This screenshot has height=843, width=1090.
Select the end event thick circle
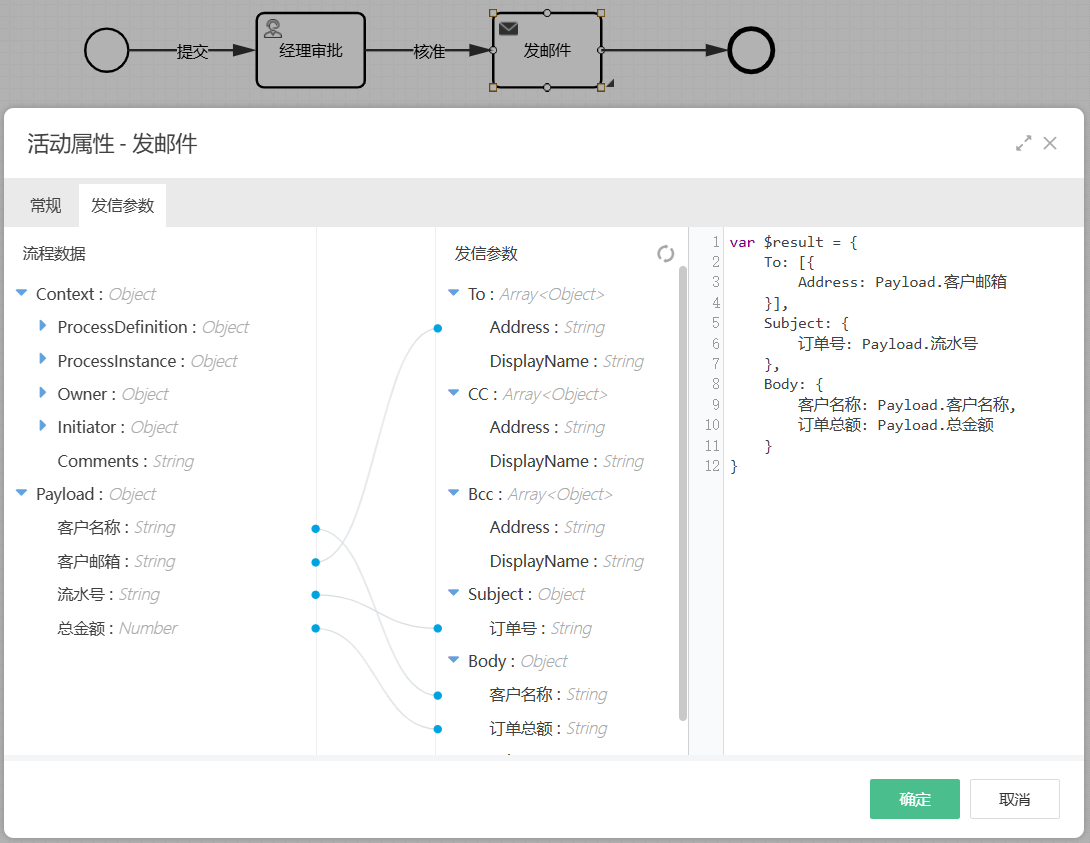pyautogui.click(x=751, y=50)
